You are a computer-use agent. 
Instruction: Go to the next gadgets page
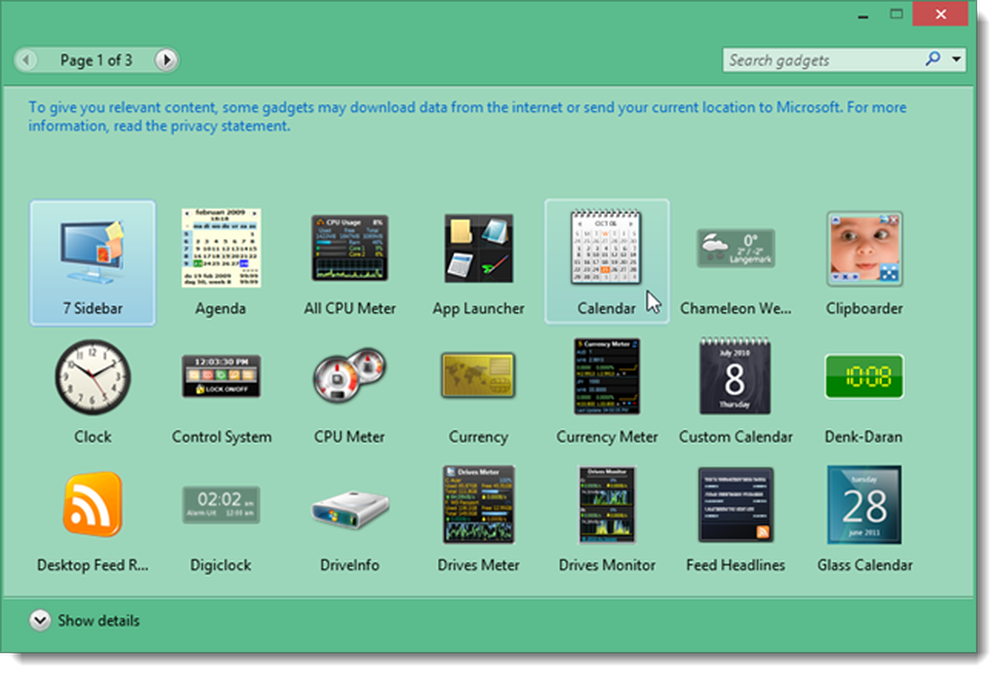point(166,60)
